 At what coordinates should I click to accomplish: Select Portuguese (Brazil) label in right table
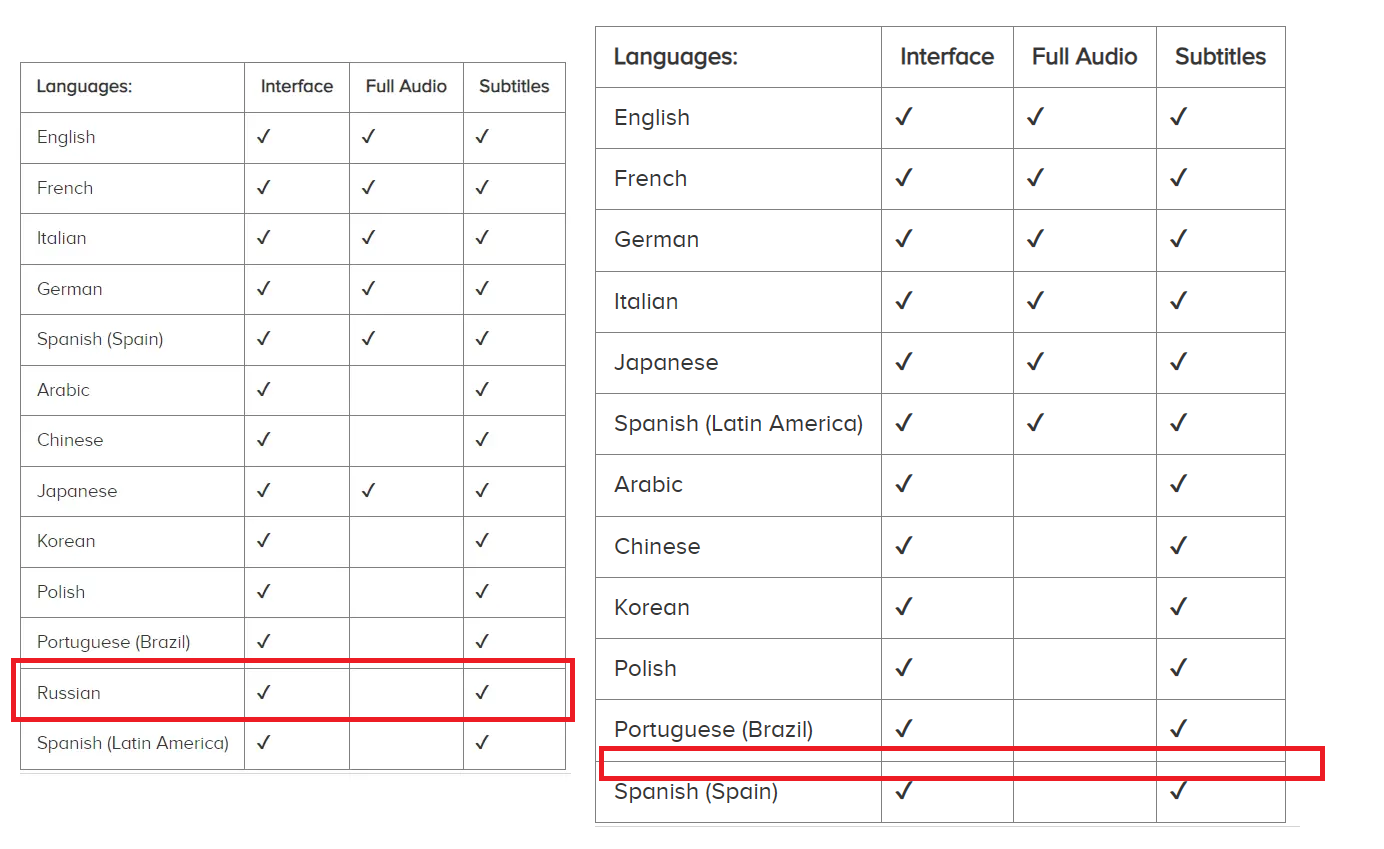[713, 730]
